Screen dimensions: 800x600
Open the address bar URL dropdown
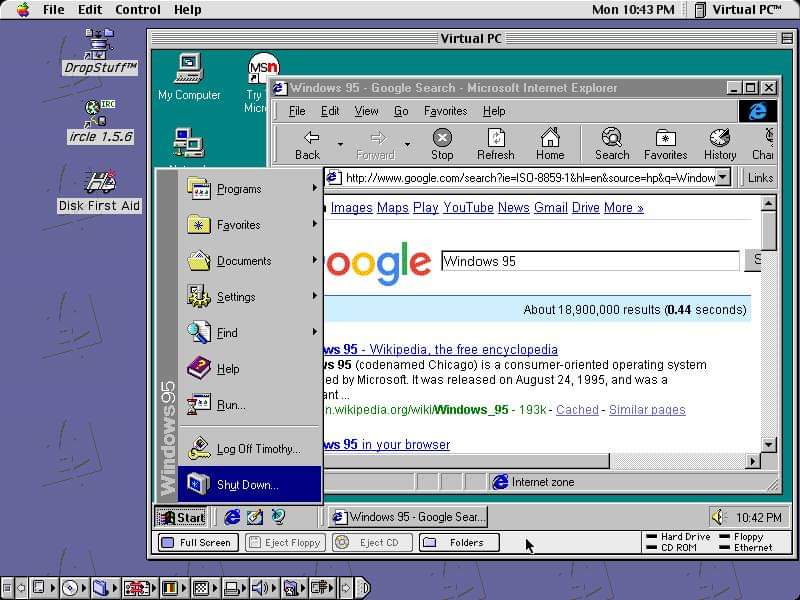pyautogui.click(x=723, y=178)
